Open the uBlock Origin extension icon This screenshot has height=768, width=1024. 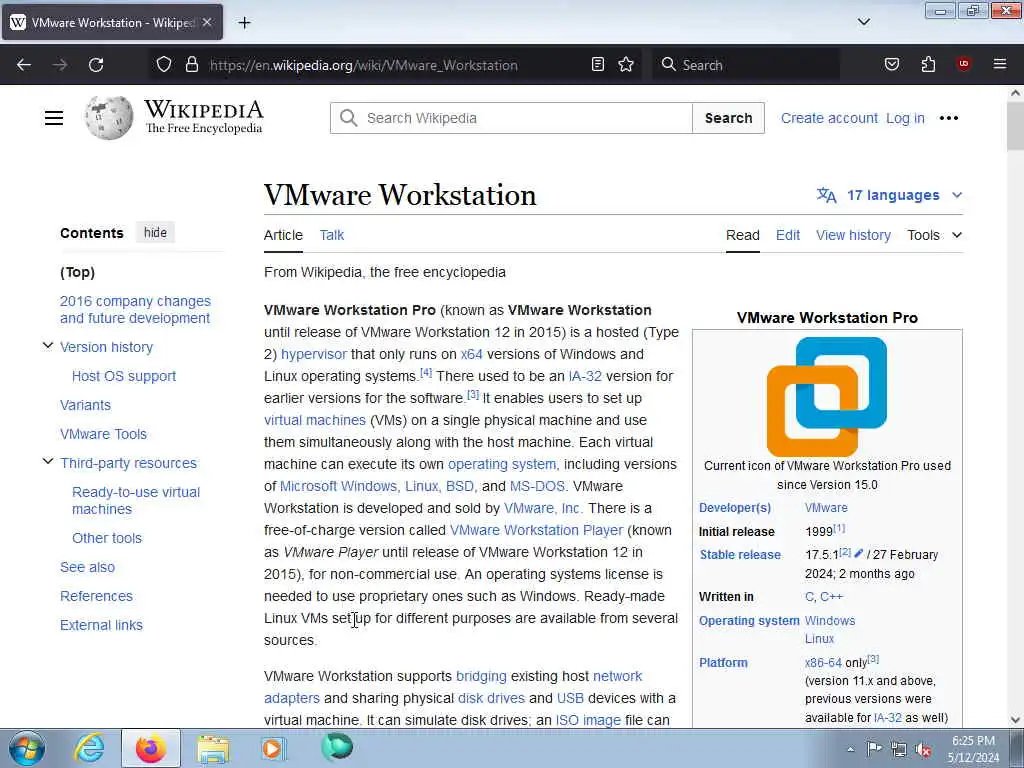click(963, 64)
